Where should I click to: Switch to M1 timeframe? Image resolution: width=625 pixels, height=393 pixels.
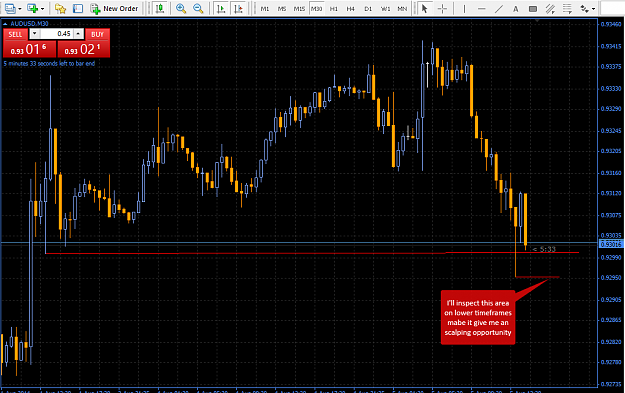click(265, 8)
